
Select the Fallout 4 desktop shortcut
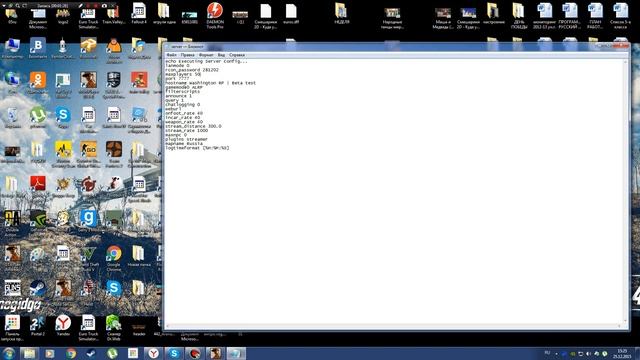pos(139,13)
